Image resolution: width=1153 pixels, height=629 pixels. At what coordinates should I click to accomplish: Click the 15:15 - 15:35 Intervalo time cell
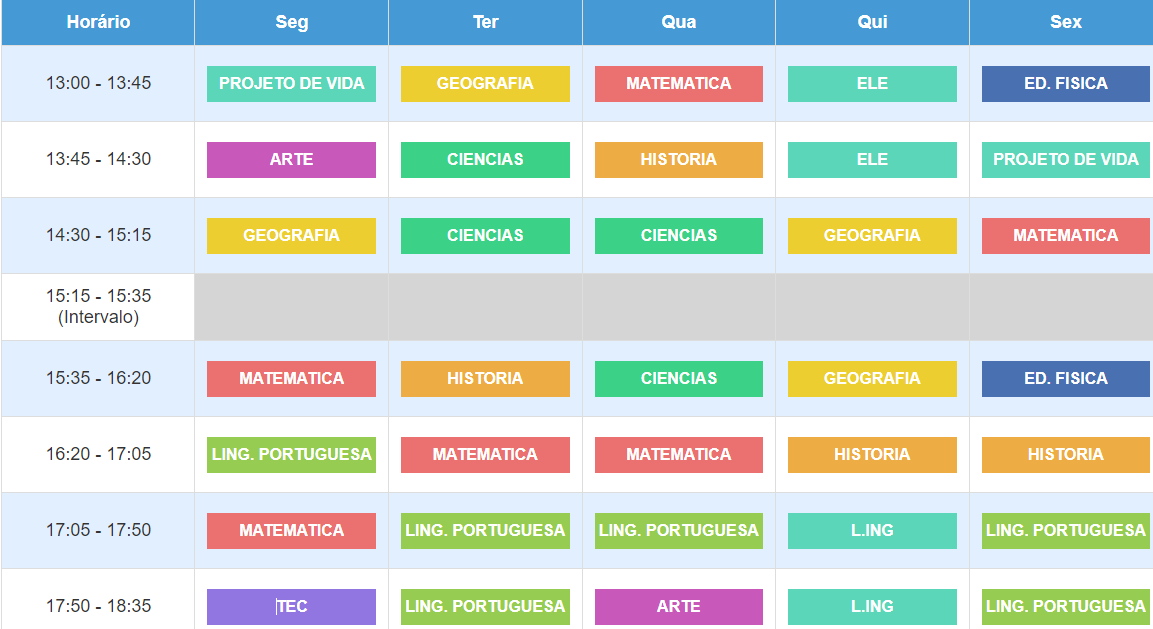pyautogui.click(x=98, y=307)
